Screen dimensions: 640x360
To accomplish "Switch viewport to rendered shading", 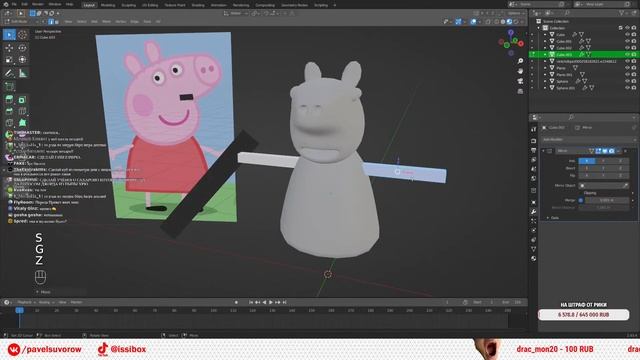I will 516,22.
